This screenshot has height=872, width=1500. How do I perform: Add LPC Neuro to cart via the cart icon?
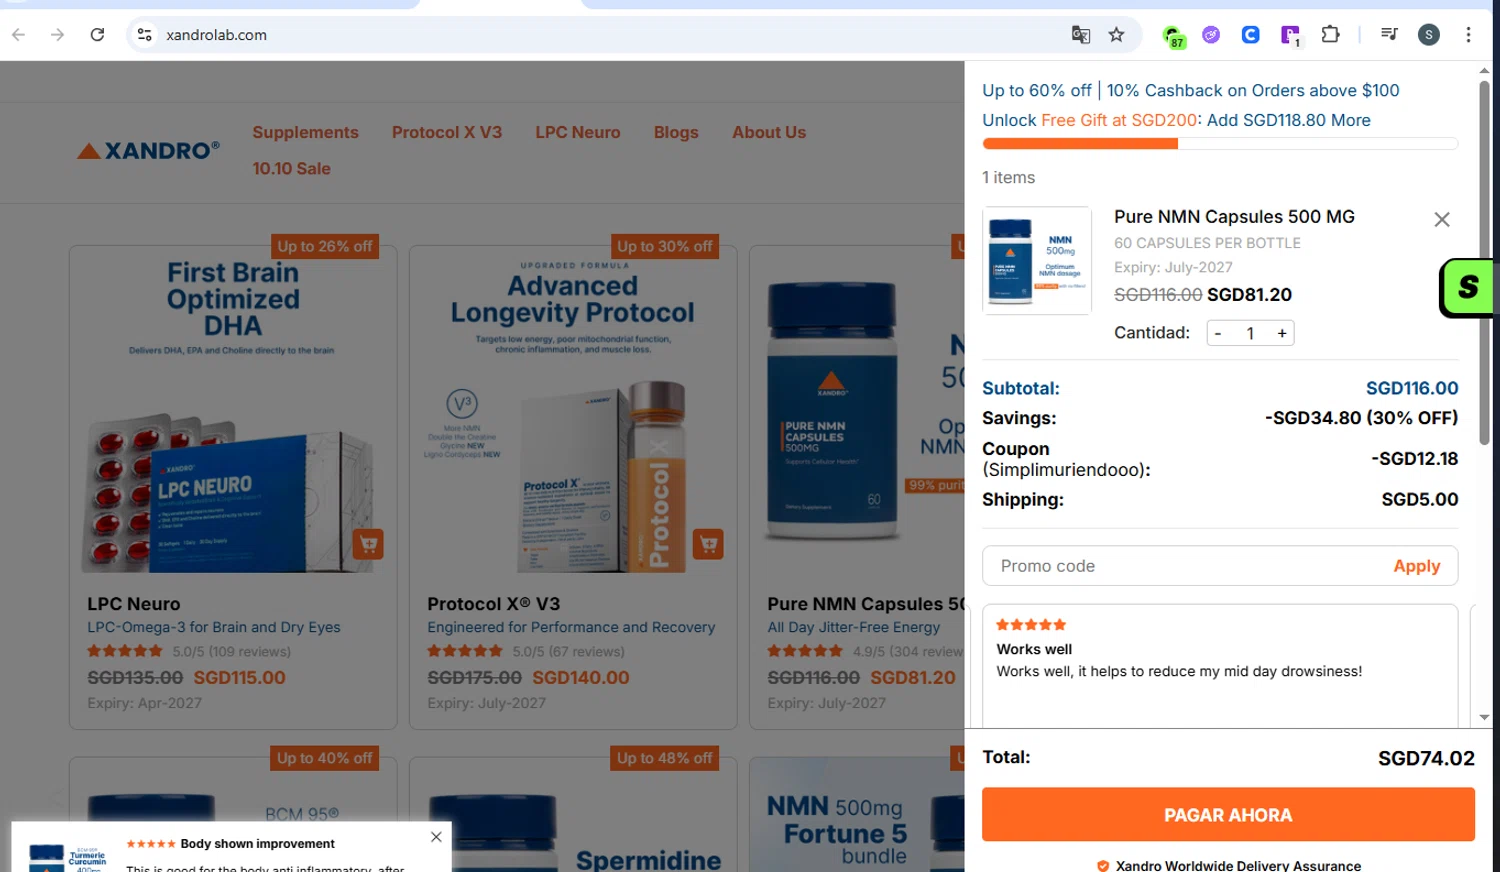(368, 544)
